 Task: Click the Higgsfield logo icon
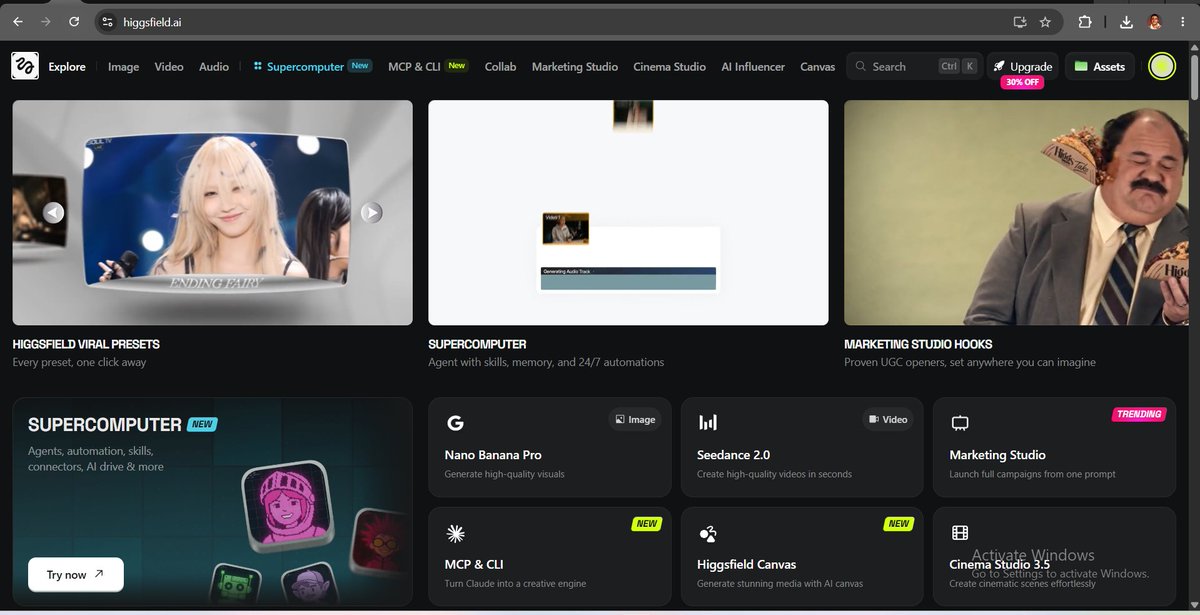(x=25, y=66)
